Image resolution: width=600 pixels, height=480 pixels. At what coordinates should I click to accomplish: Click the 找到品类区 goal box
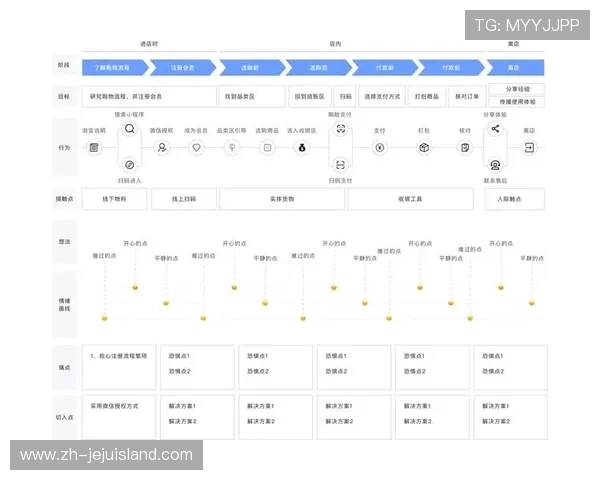pyautogui.click(x=252, y=96)
